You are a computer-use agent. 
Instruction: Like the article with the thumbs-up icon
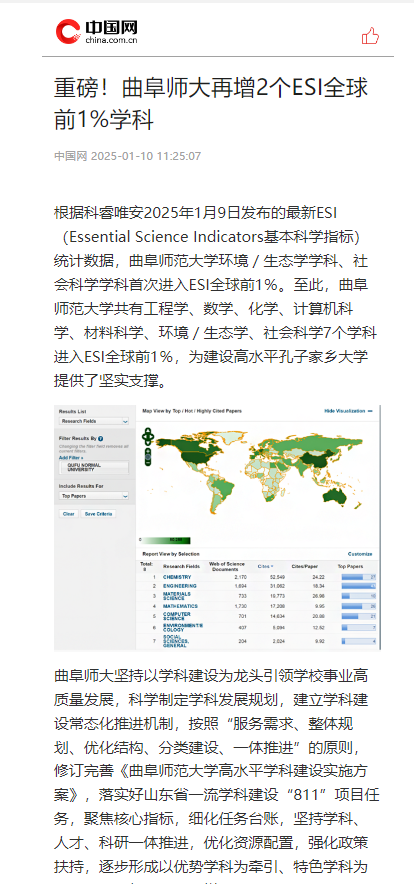[x=370, y=36]
